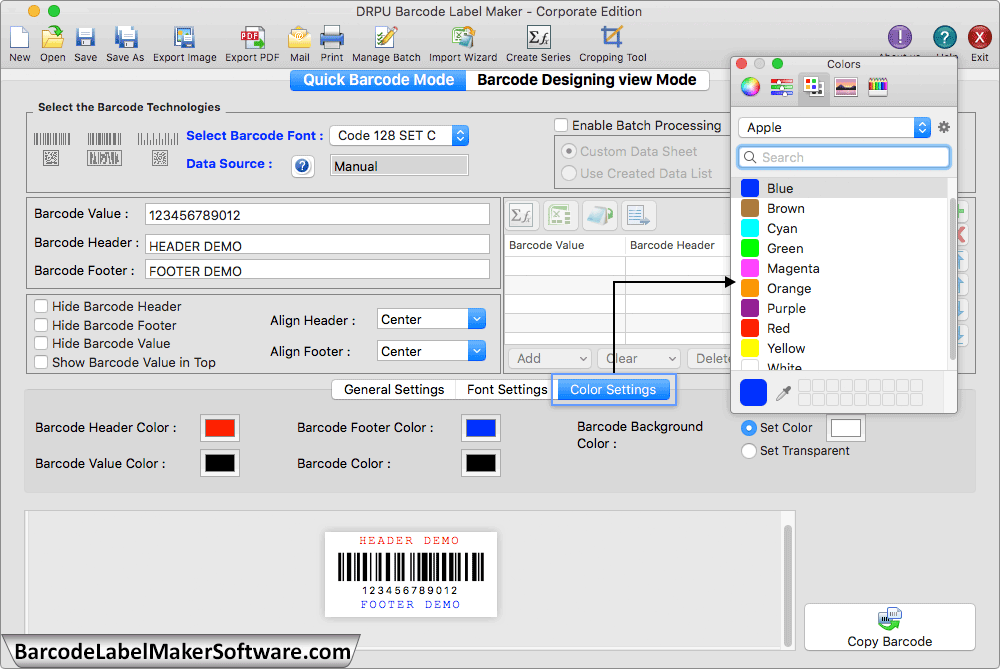Enable Batch Processing checkbox
The image size is (1000, 669).
click(561, 125)
